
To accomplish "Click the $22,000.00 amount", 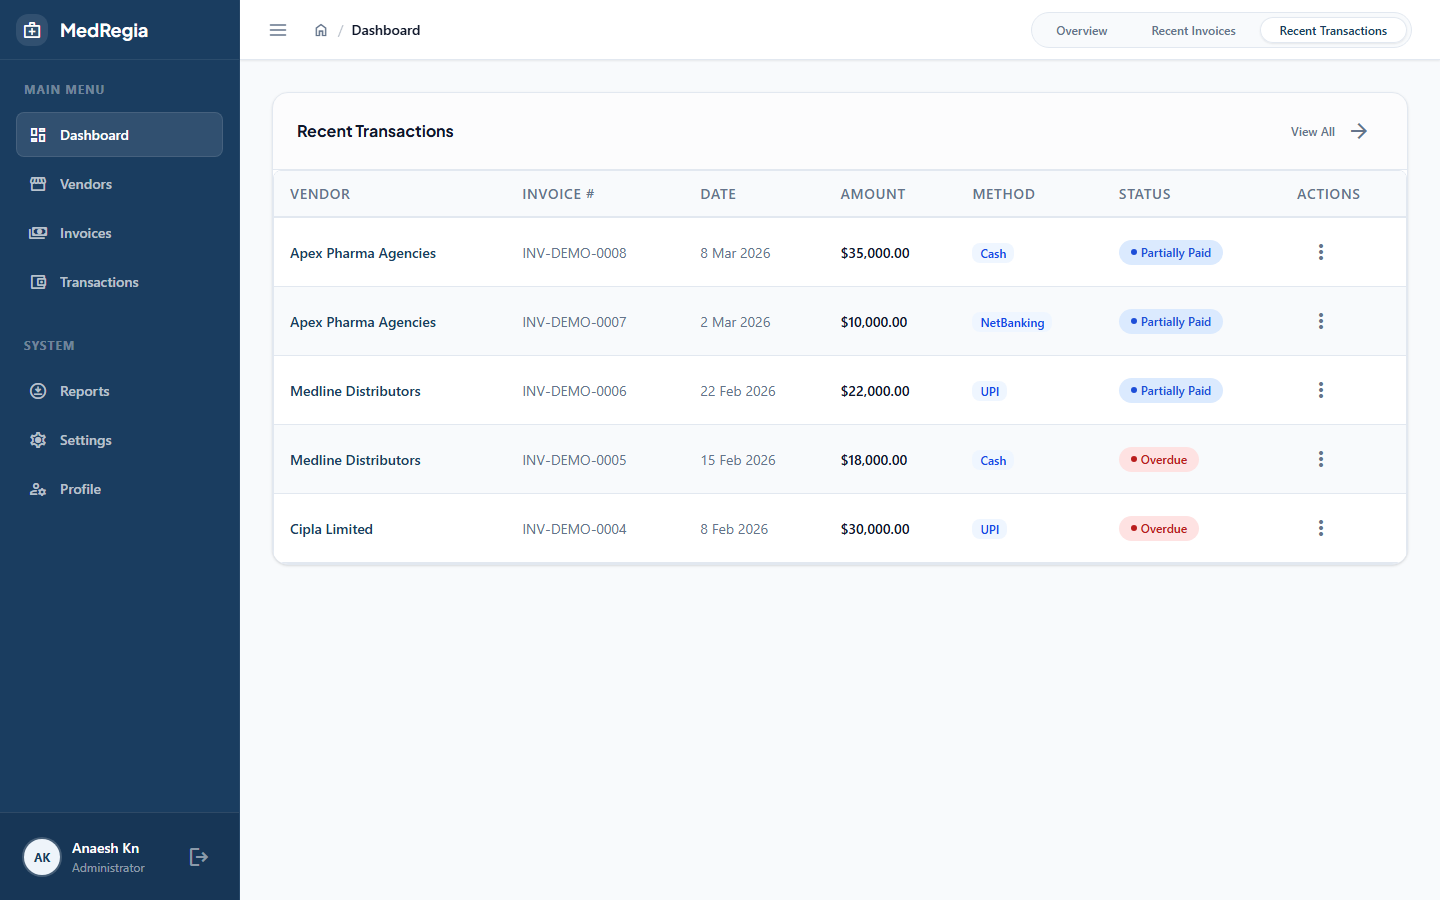I will tap(875, 391).
